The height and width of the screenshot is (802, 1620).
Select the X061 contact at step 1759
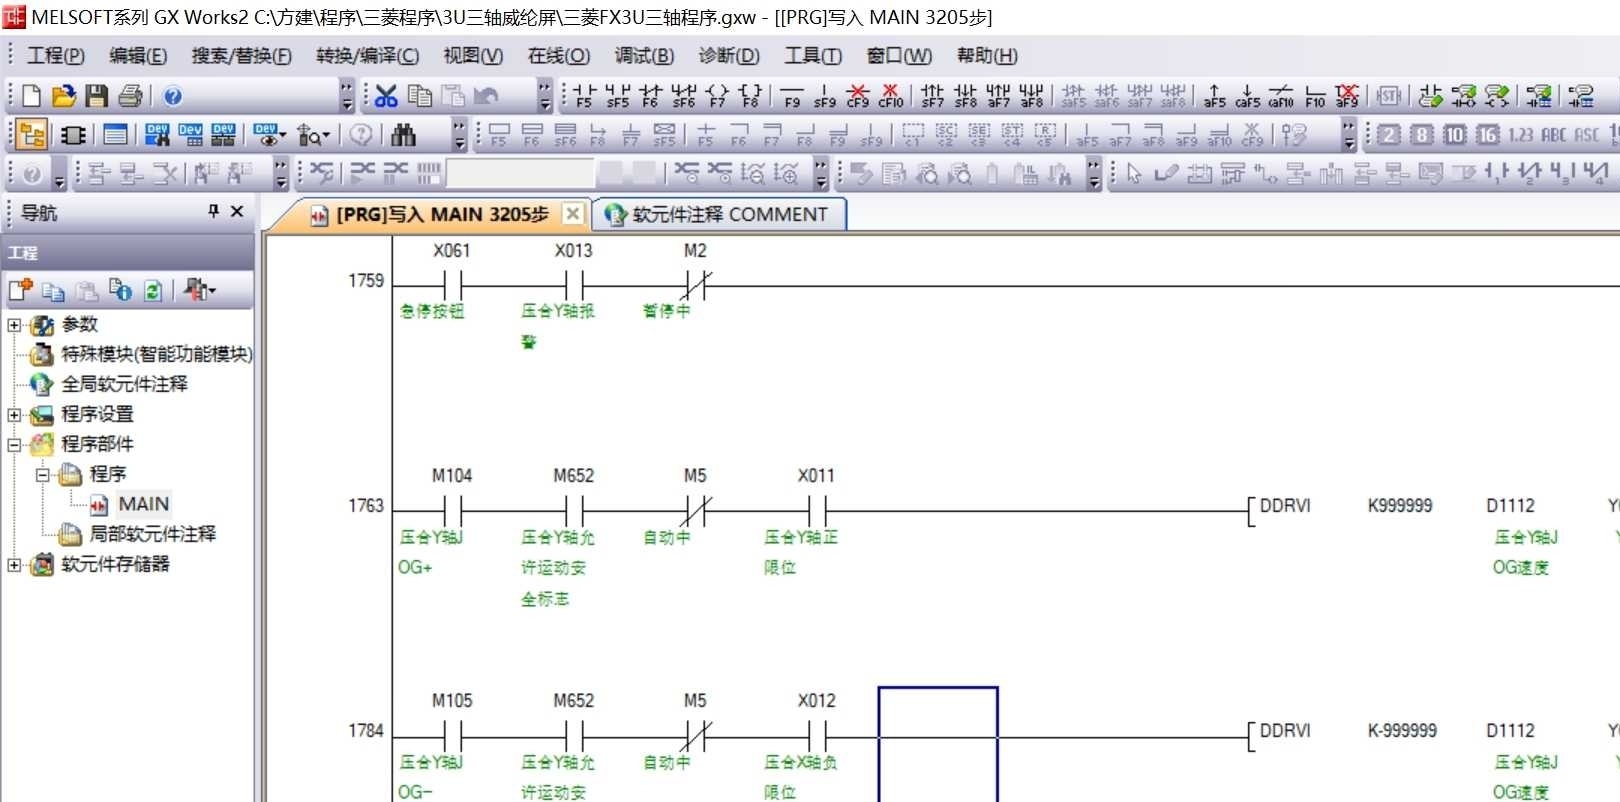tap(451, 285)
